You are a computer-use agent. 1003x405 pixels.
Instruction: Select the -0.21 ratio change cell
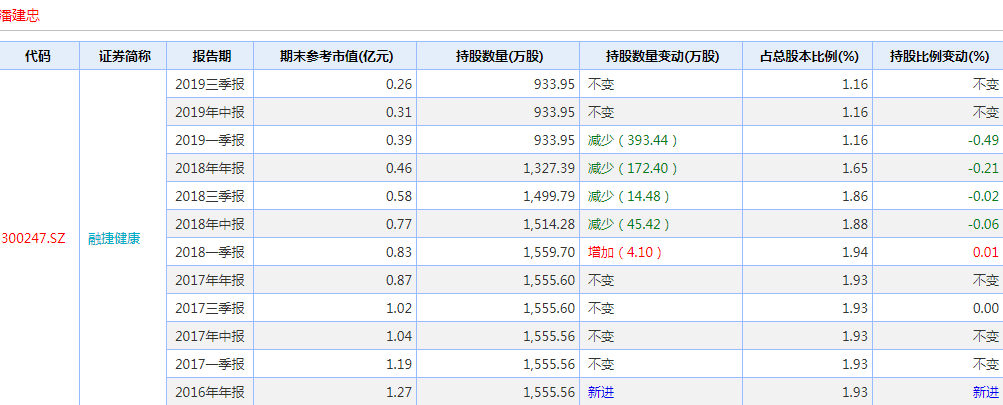938,168
